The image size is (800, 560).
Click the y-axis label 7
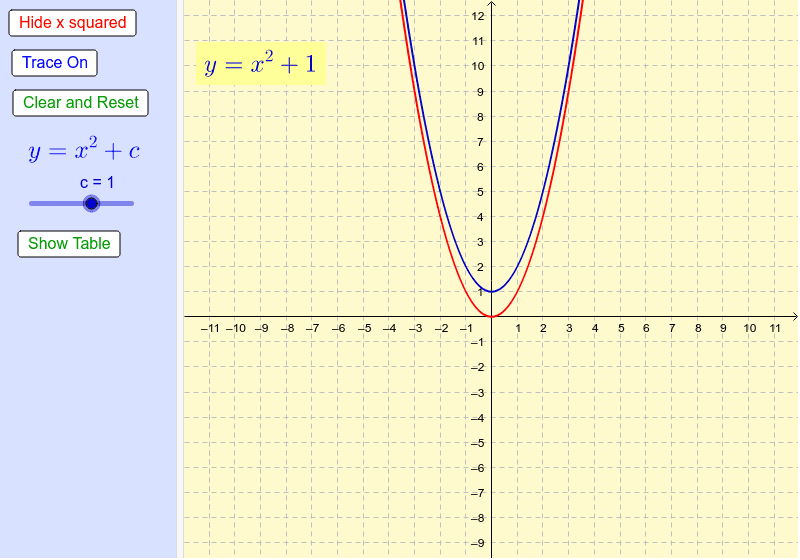tap(480, 142)
